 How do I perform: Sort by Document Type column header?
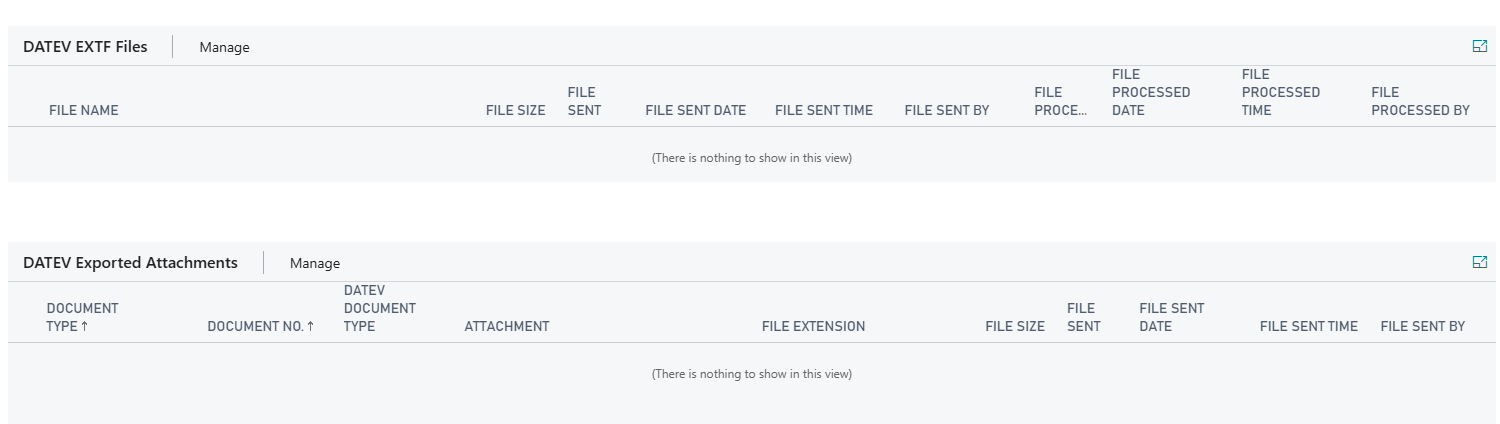pos(82,317)
